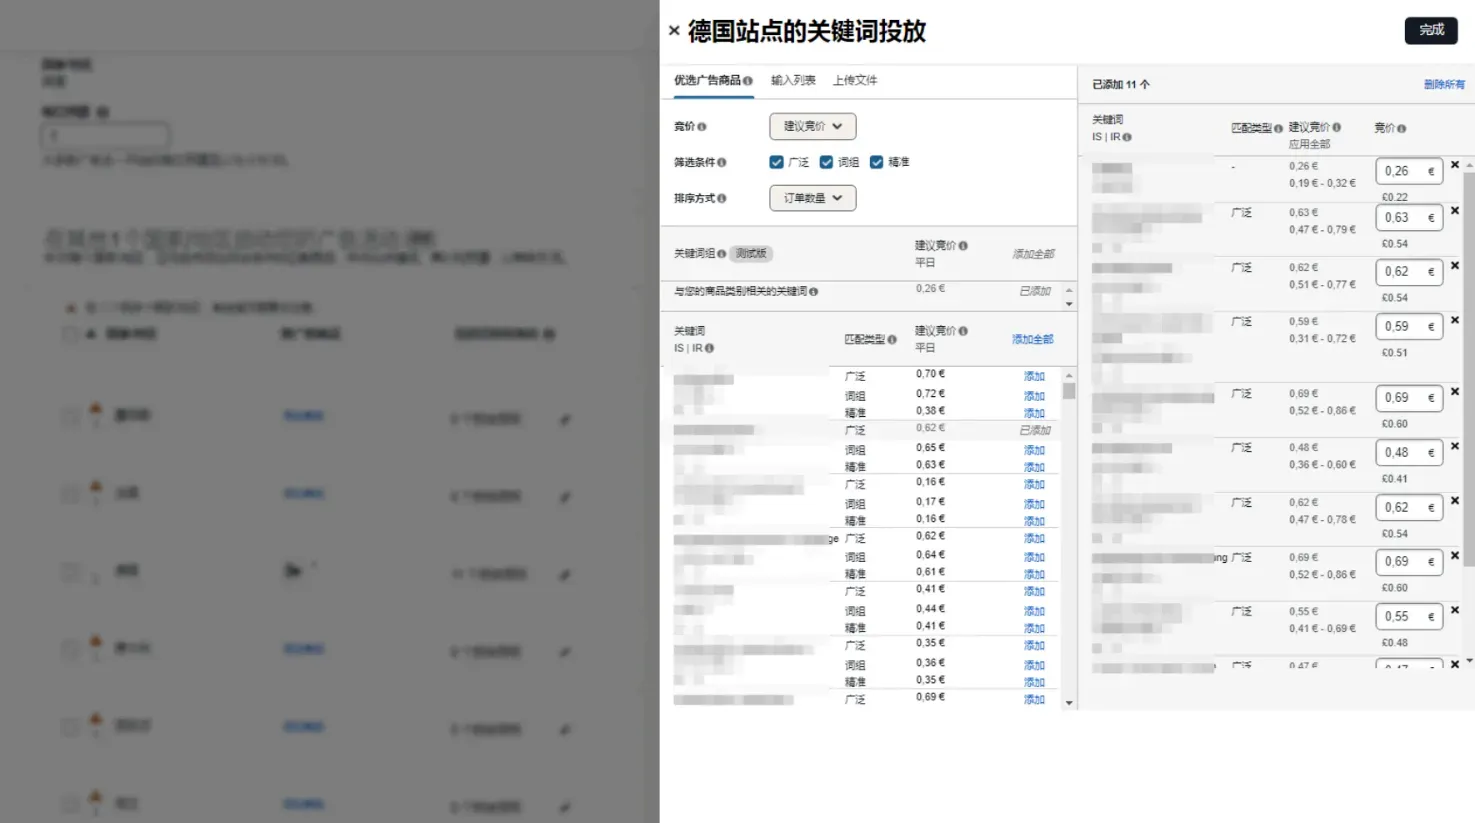This screenshot has height=823, width=1475.
Task: Click the info icon next to 关键词组
Action: pyautogui.click(x=722, y=254)
